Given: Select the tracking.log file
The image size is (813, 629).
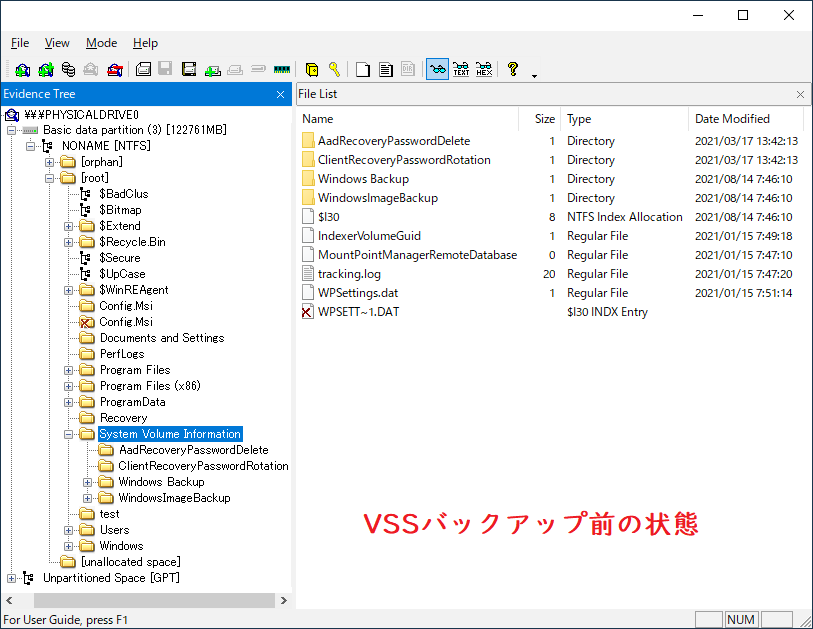Looking at the screenshot, I should coord(349,274).
